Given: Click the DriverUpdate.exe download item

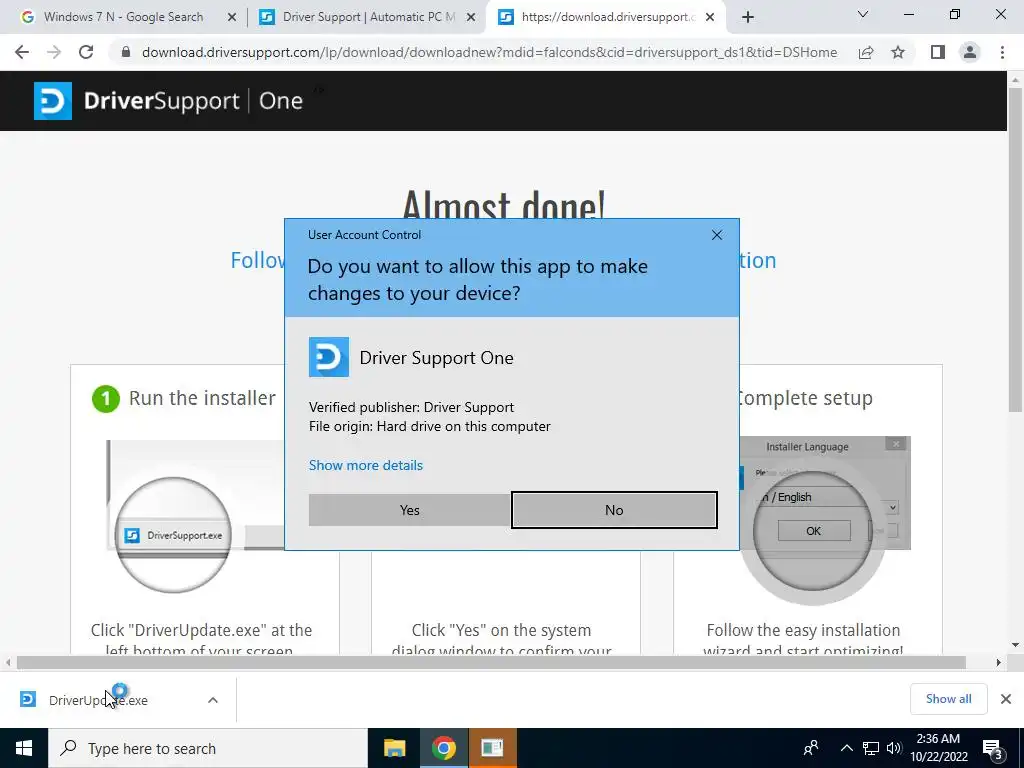Looking at the screenshot, I should tap(98, 700).
